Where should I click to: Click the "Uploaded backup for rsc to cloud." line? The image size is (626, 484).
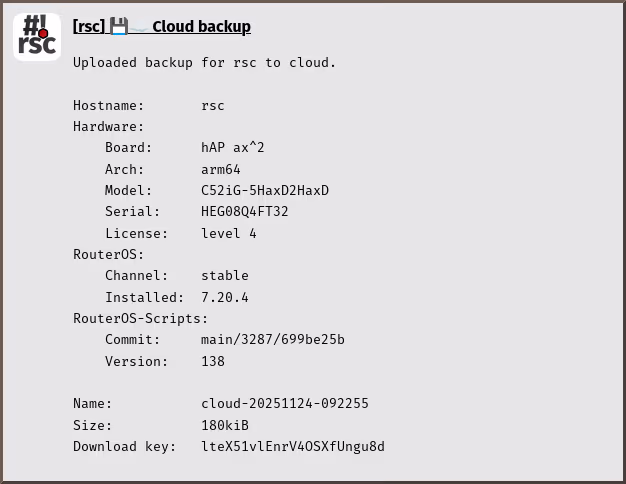click(x=204, y=63)
